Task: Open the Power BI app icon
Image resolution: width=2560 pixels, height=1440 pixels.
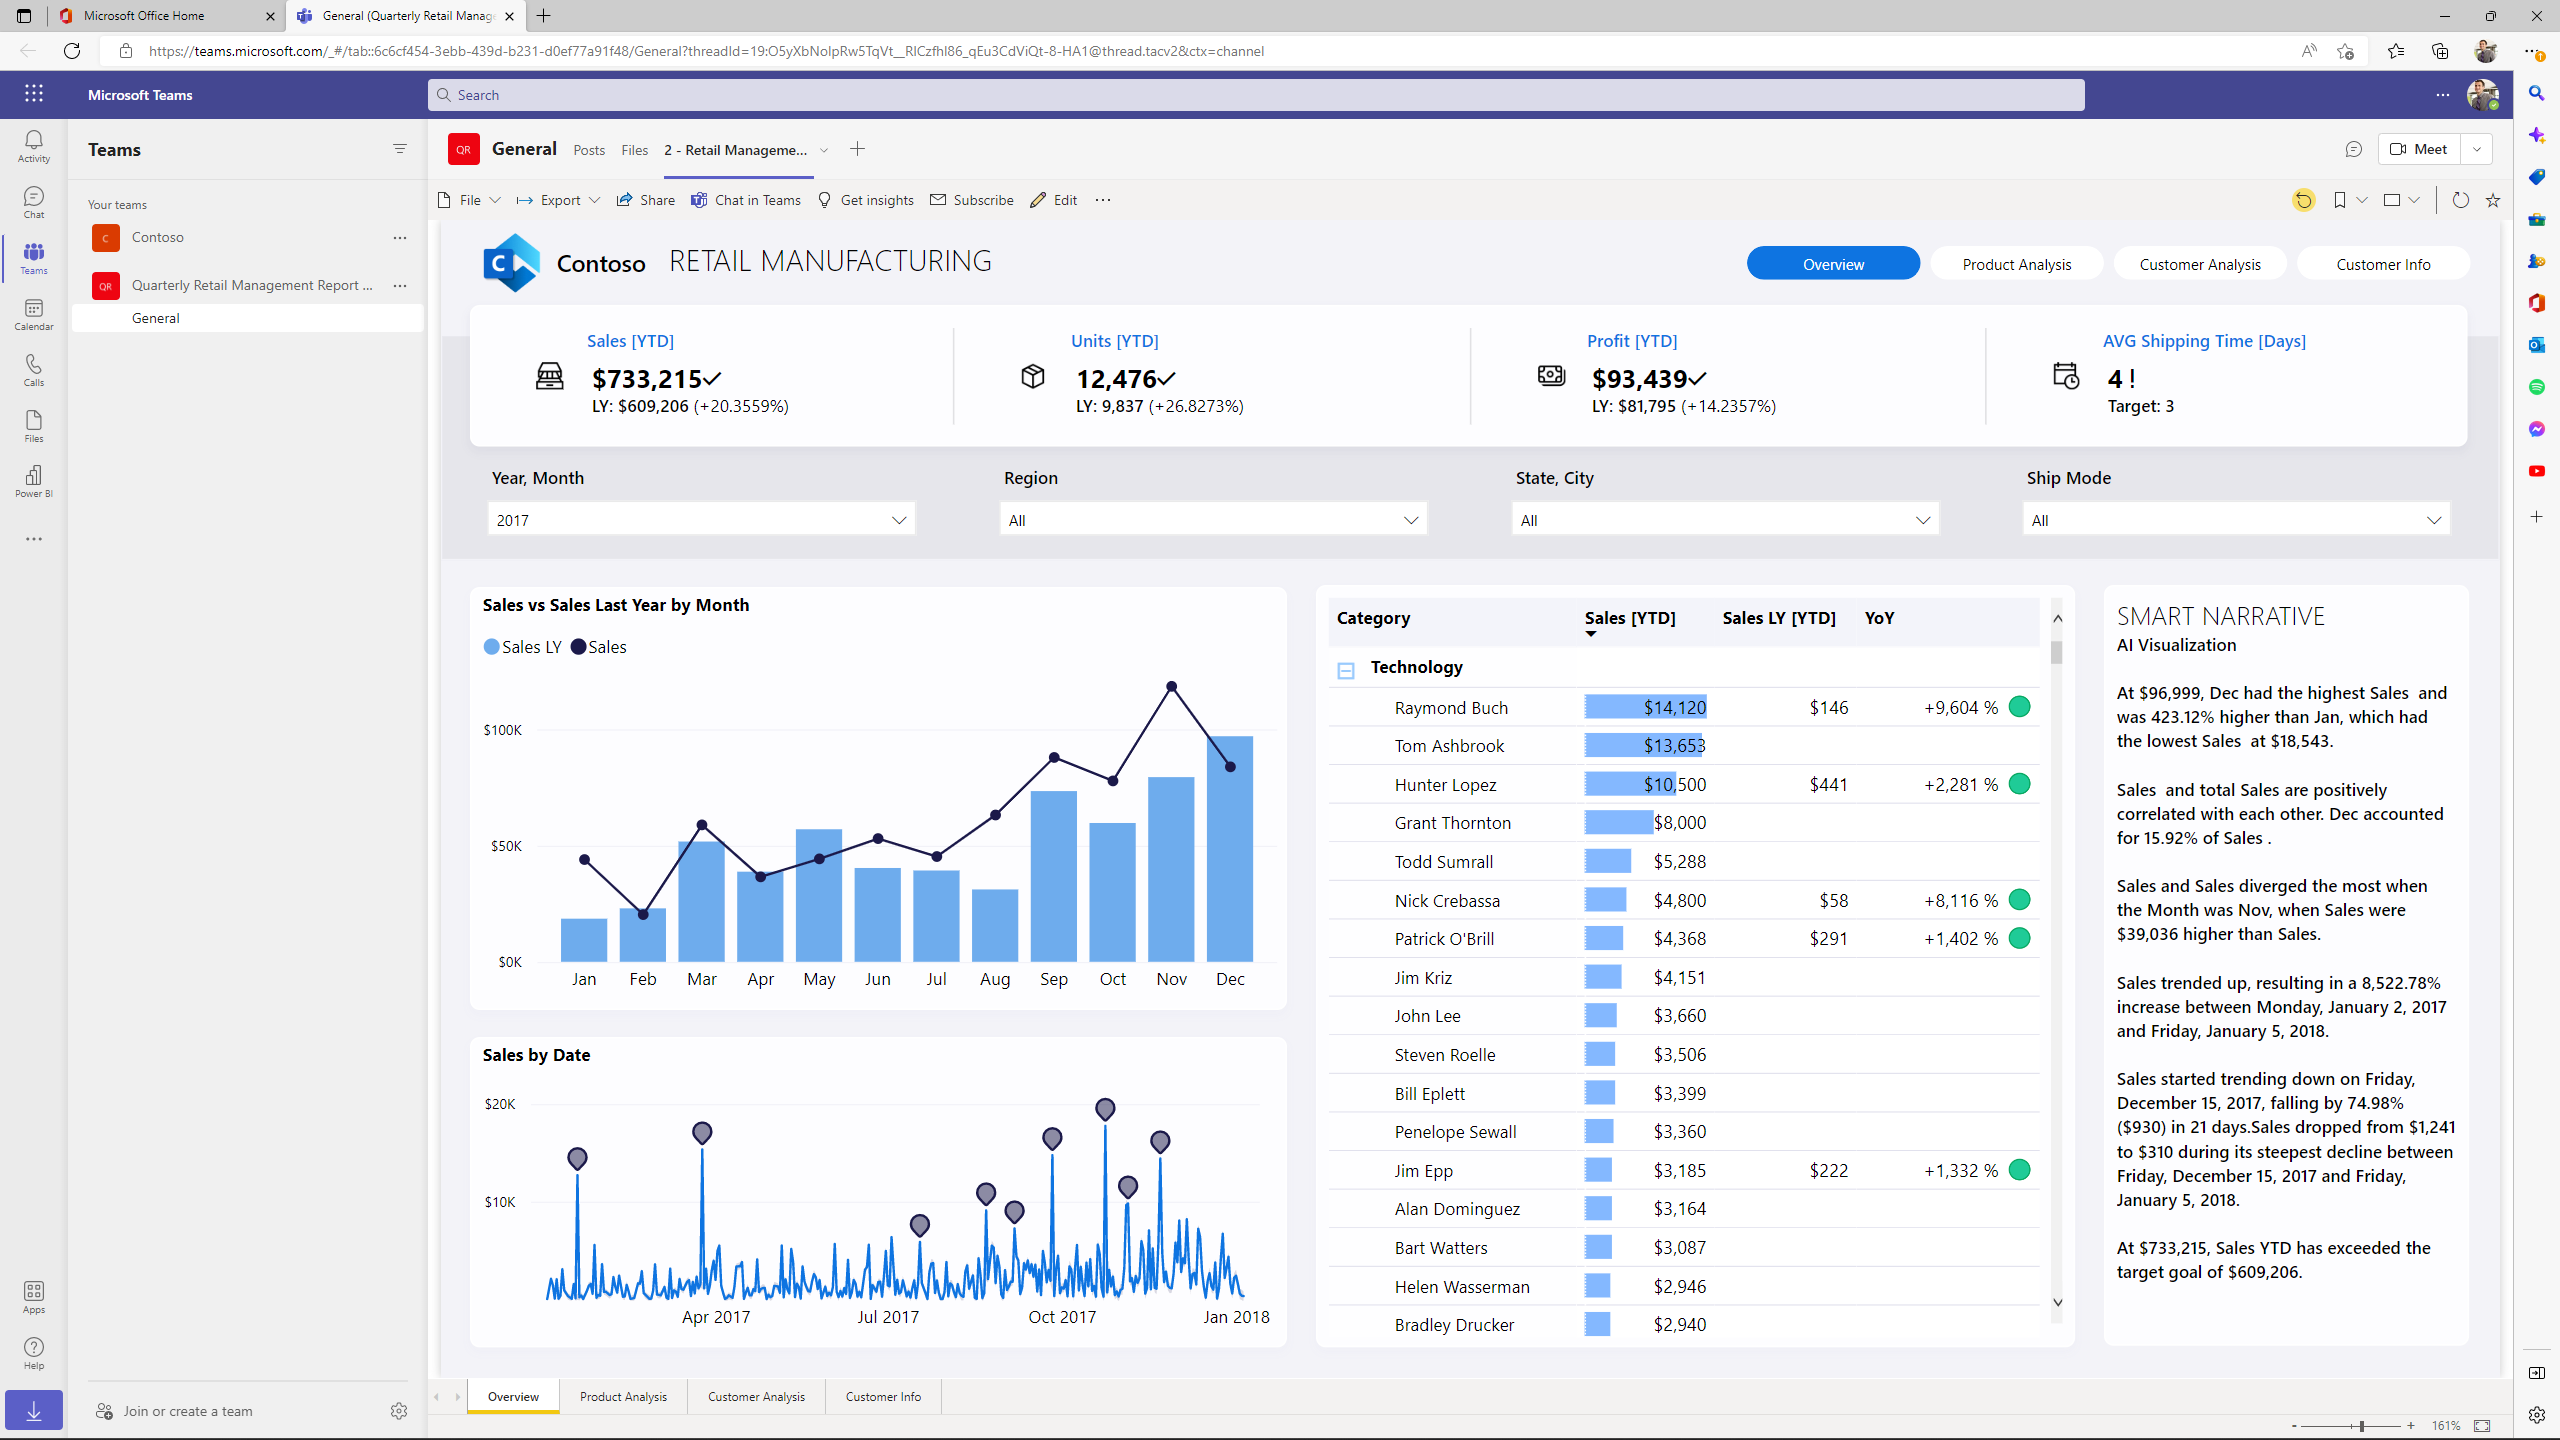Action: [x=33, y=481]
